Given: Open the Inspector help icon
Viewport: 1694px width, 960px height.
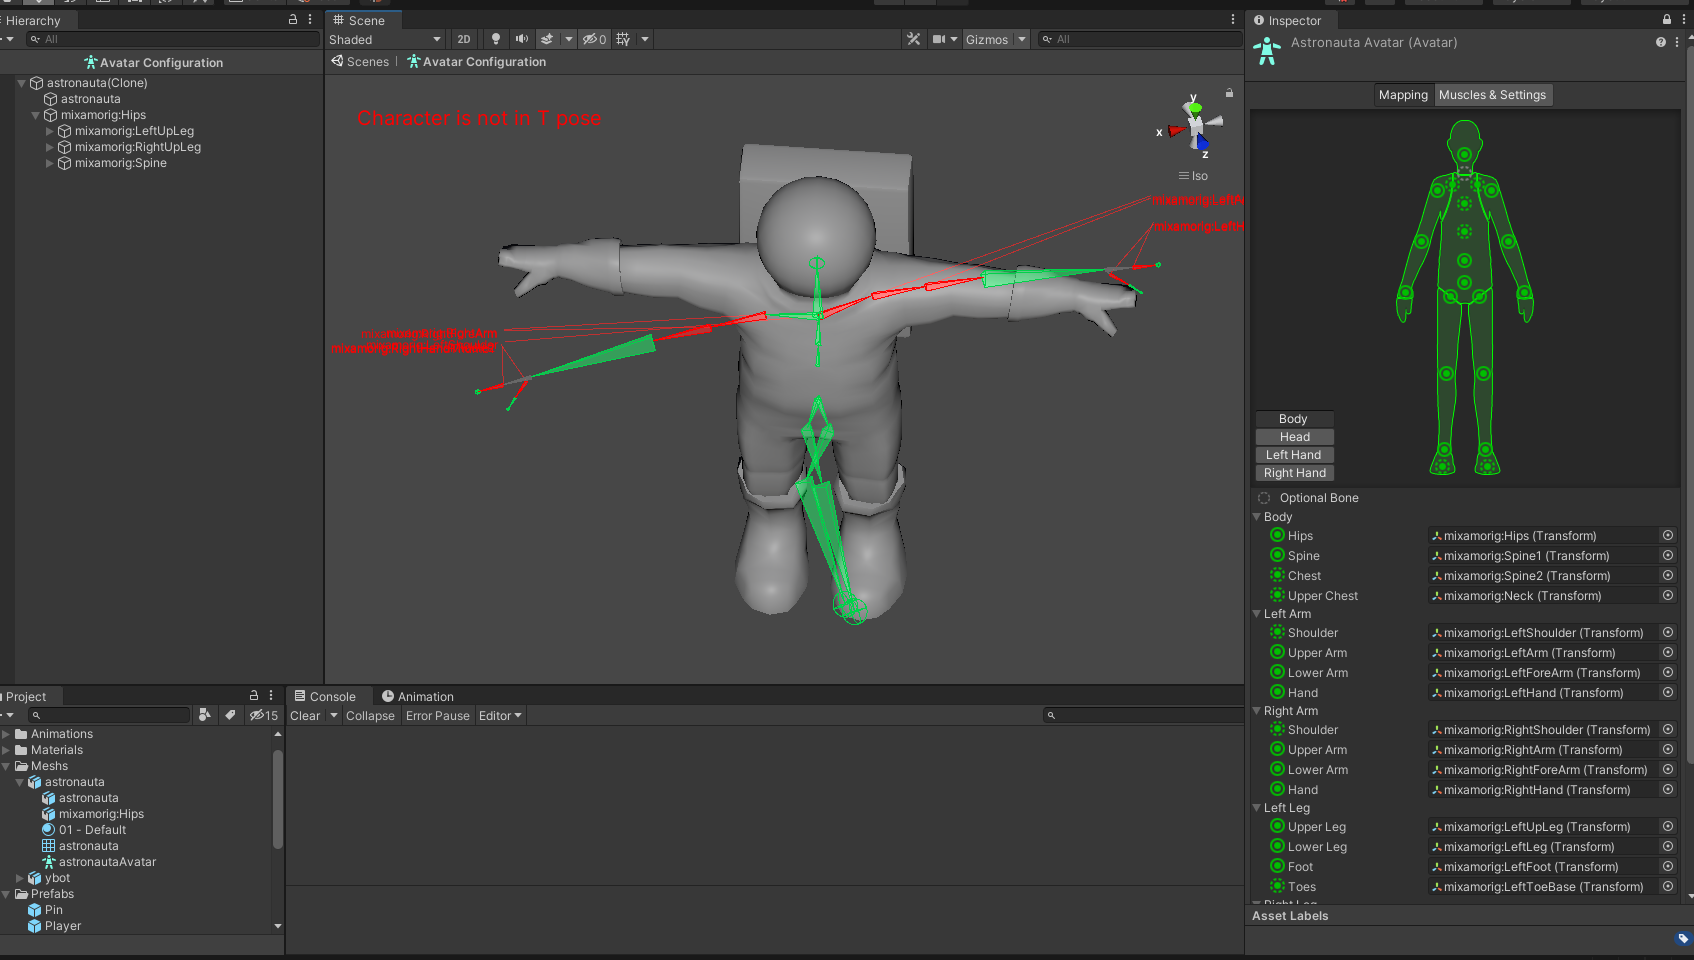Looking at the screenshot, I should pos(1661,42).
